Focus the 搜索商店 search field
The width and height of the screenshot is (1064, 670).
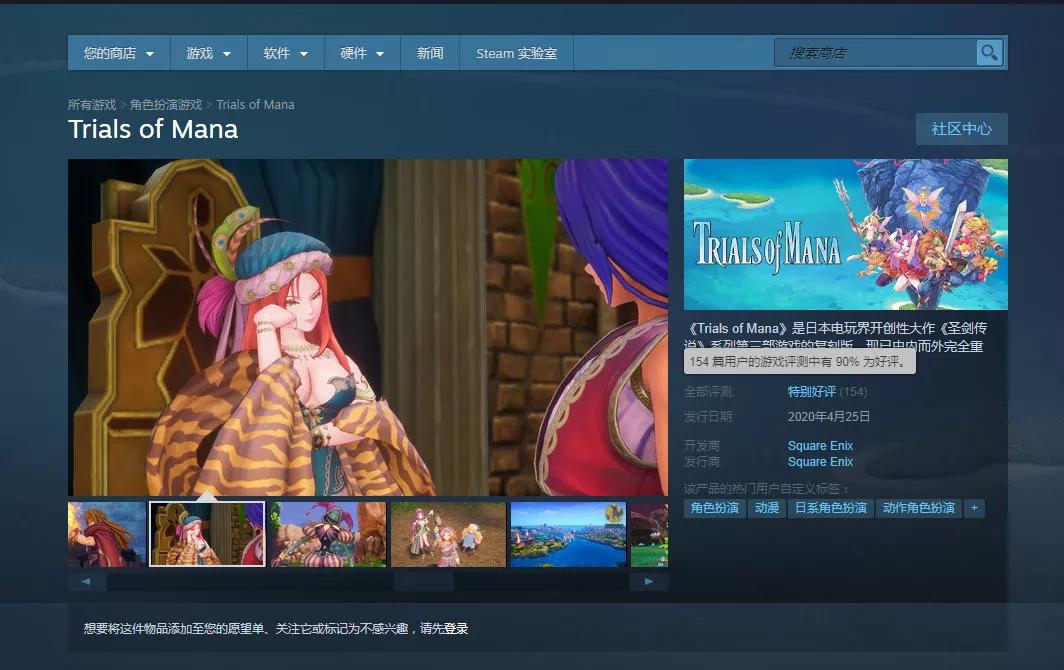(875, 53)
